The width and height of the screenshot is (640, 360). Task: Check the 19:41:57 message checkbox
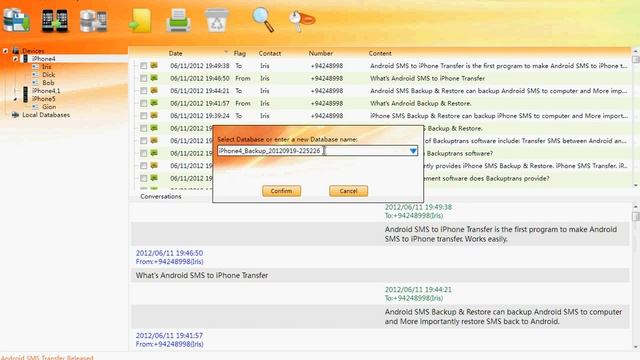[x=143, y=103]
